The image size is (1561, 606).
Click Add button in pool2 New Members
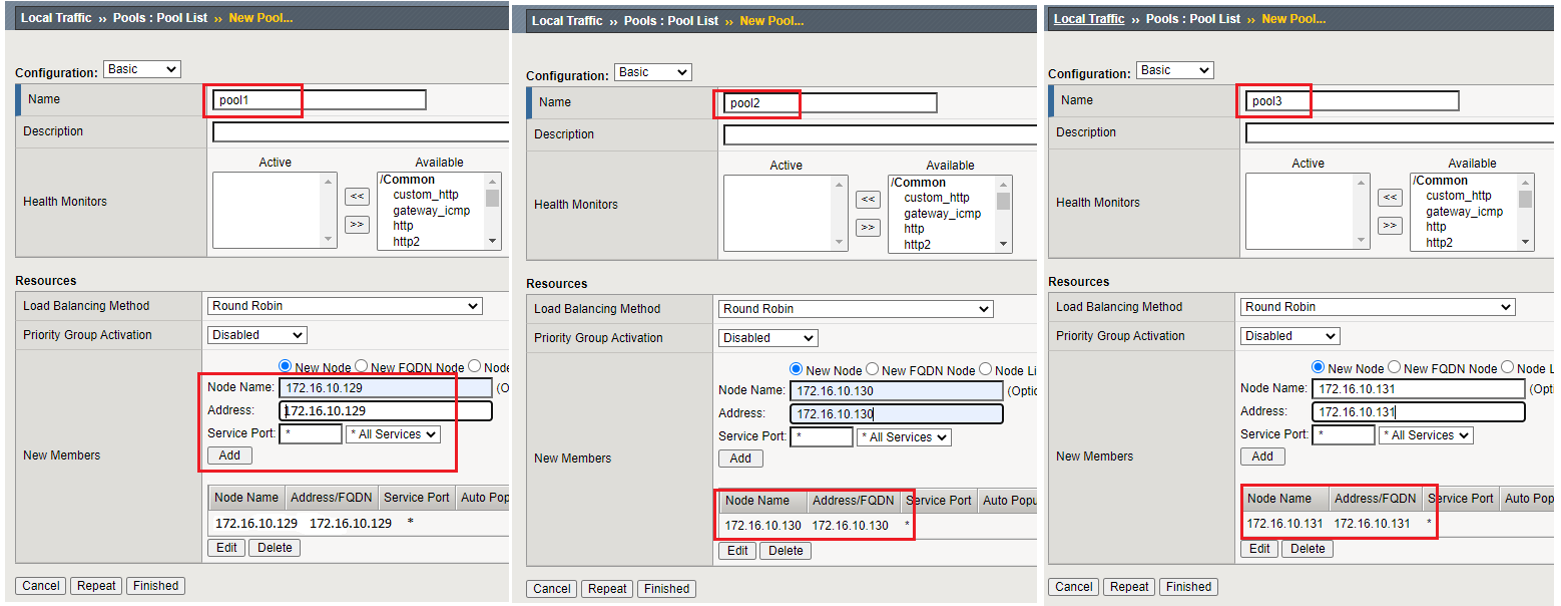(740, 458)
